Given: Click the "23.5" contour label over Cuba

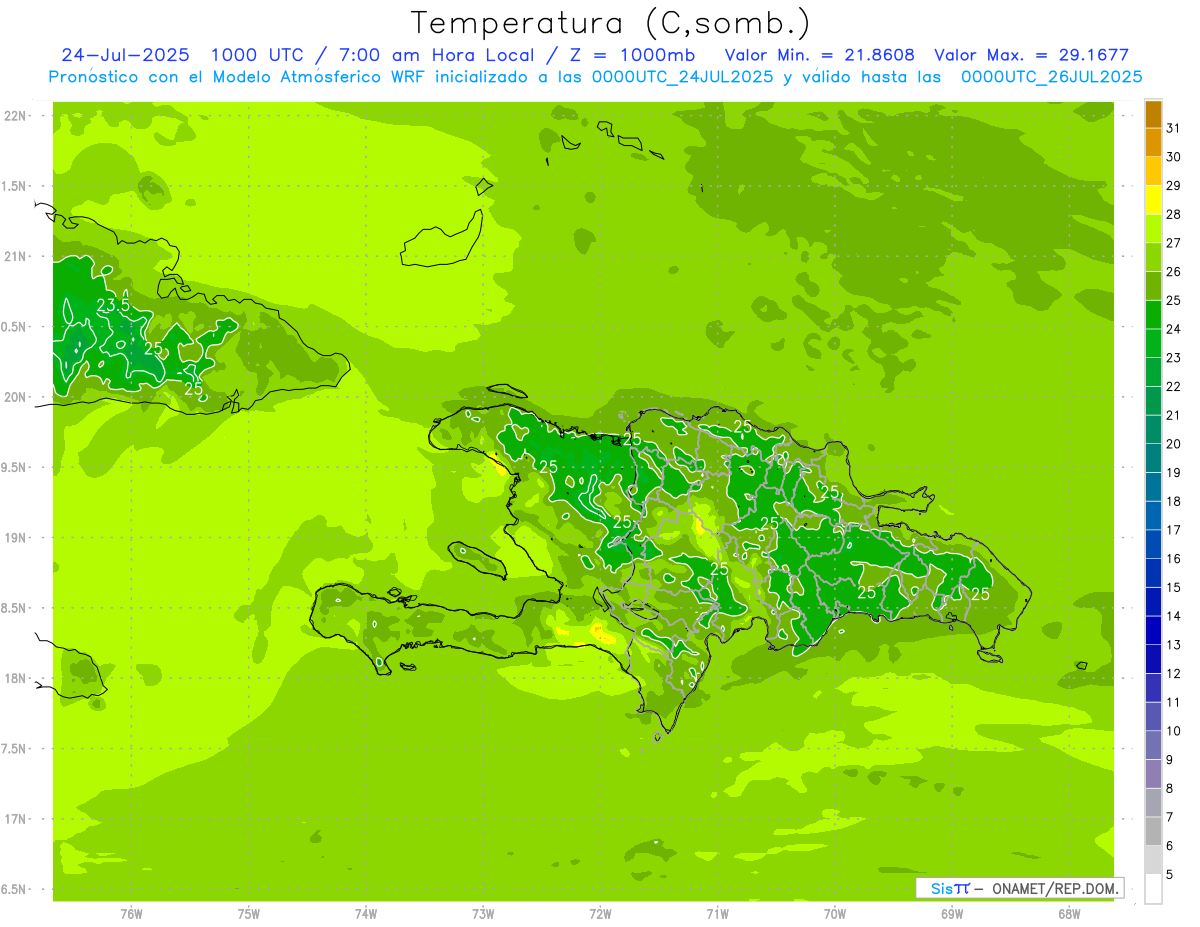Looking at the screenshot, I should point(113,305).
